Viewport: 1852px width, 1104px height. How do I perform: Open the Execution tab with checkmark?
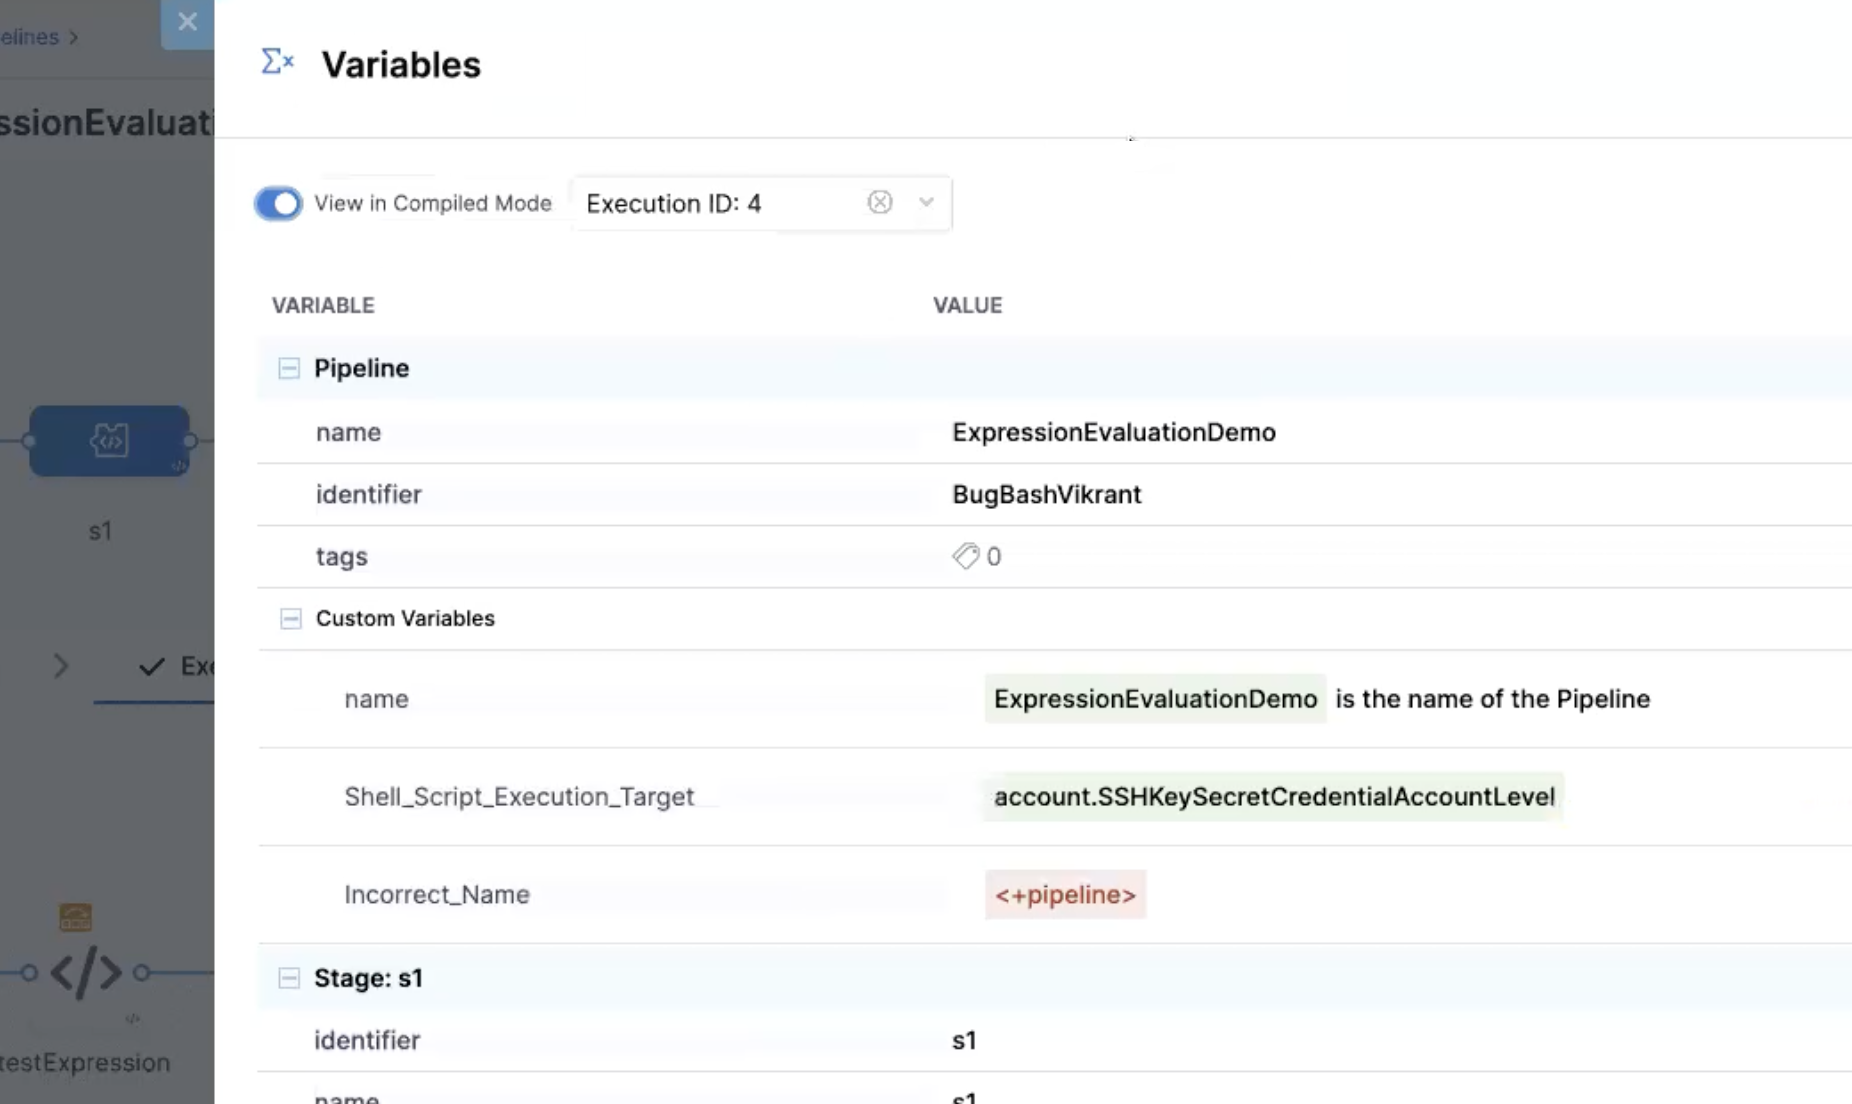pos(176,667)
